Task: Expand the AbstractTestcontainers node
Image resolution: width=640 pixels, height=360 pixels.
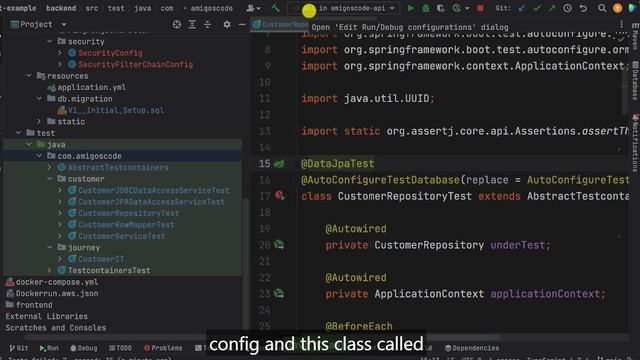Action: click(50, 167)
